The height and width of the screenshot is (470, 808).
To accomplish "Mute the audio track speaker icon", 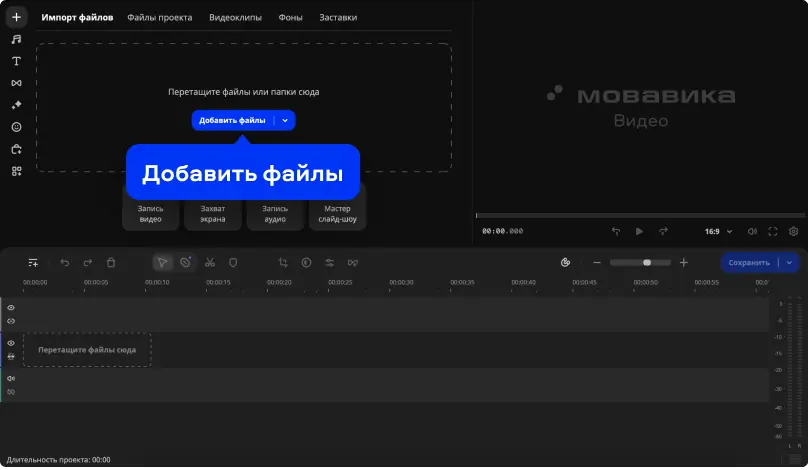I will coord(11,378).
